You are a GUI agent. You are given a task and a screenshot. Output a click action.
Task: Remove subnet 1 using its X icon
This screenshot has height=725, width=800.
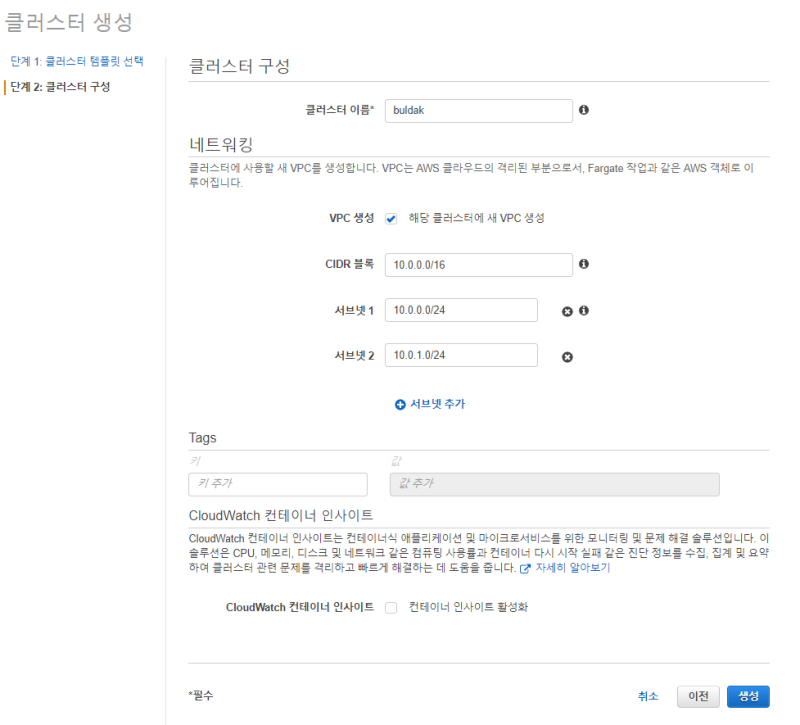click(x=567, y=311)
